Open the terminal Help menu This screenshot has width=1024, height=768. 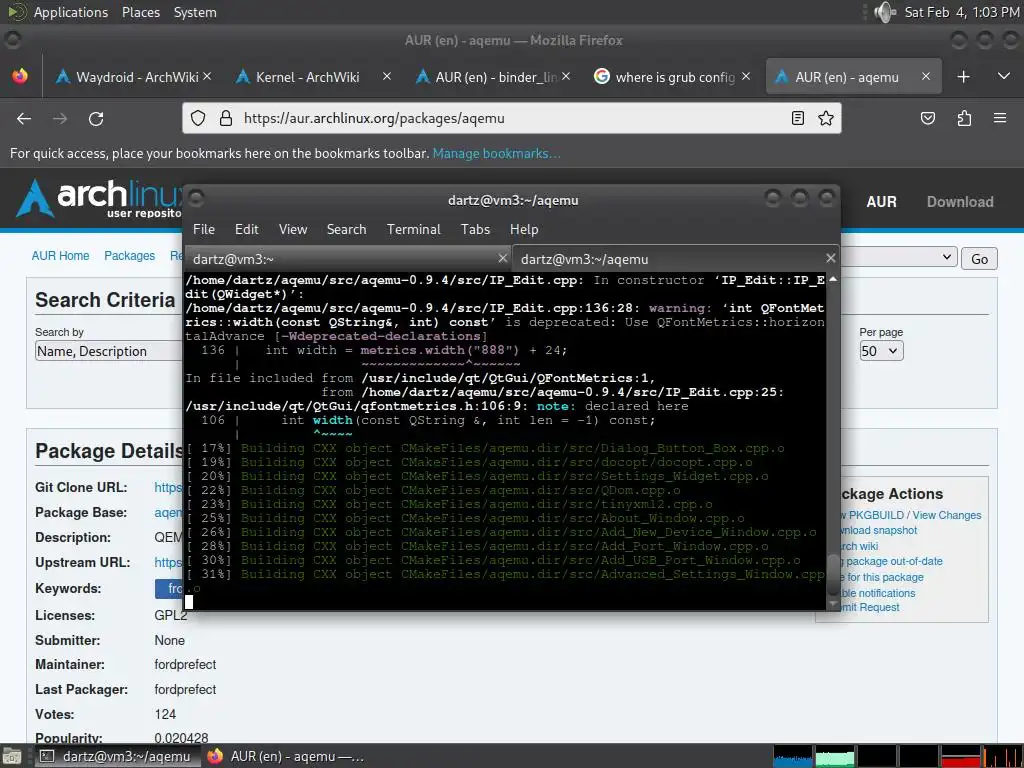click(x=524, y=229)
